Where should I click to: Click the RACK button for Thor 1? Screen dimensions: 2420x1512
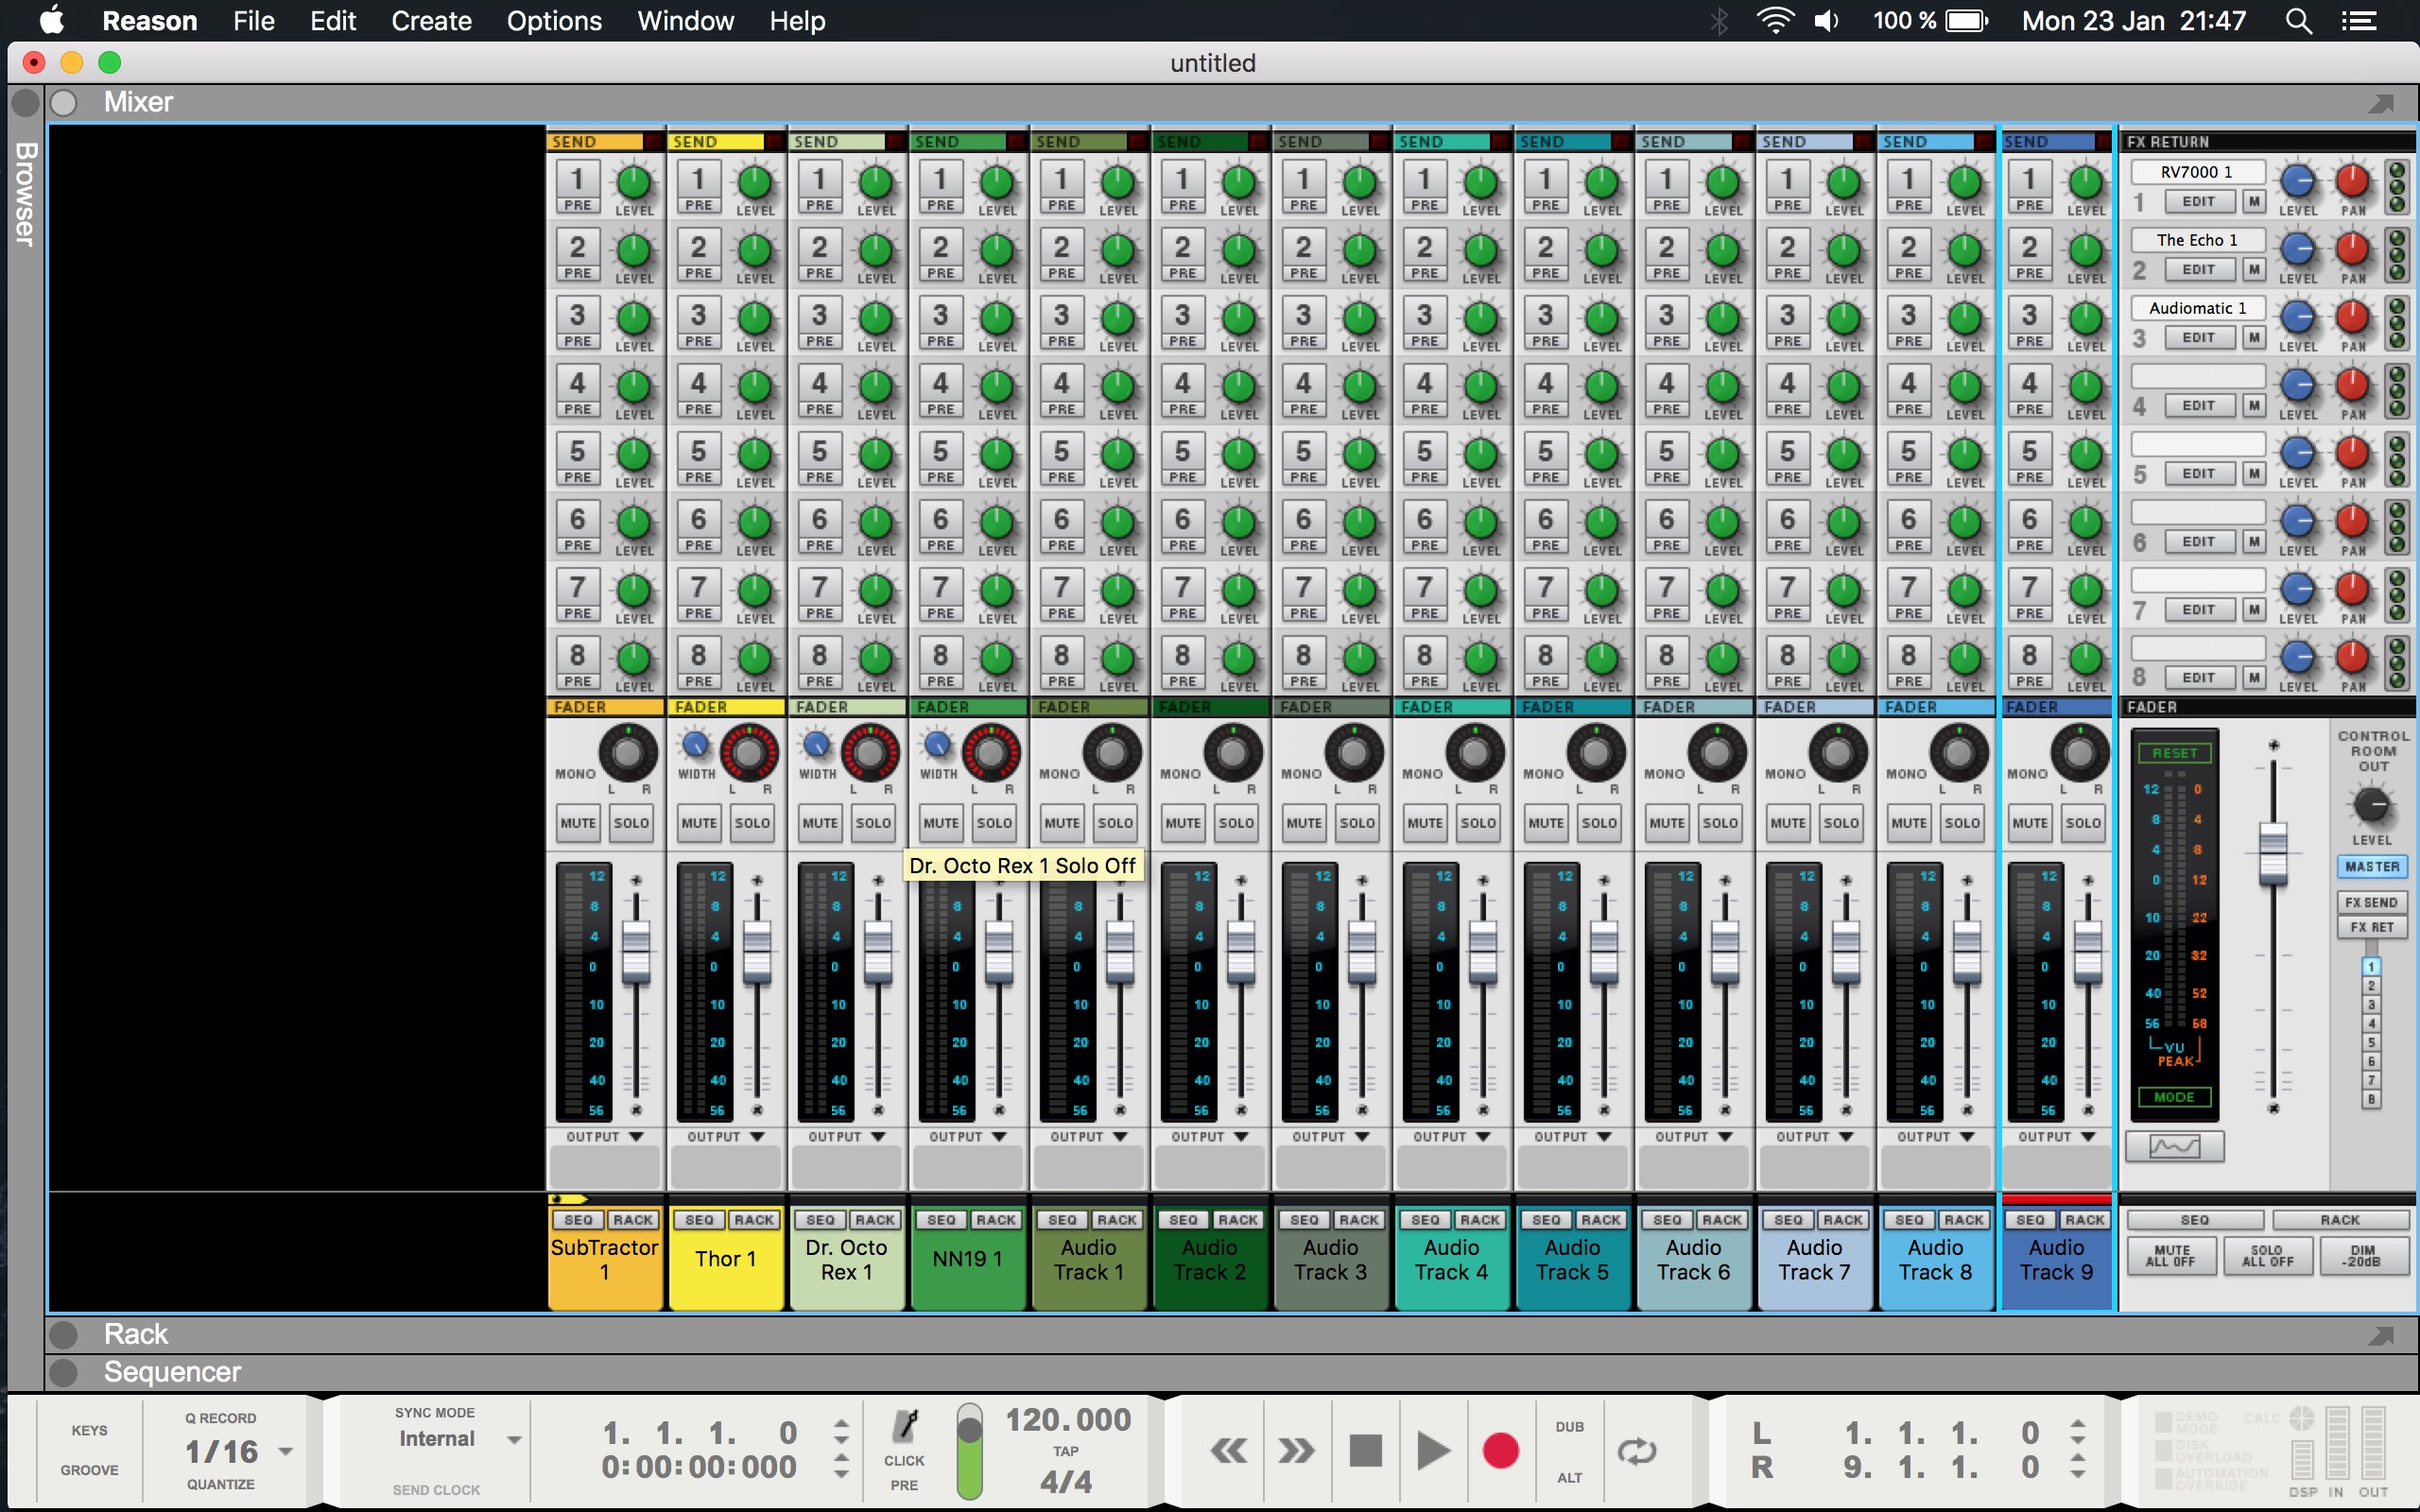[x=754, y=1220]
